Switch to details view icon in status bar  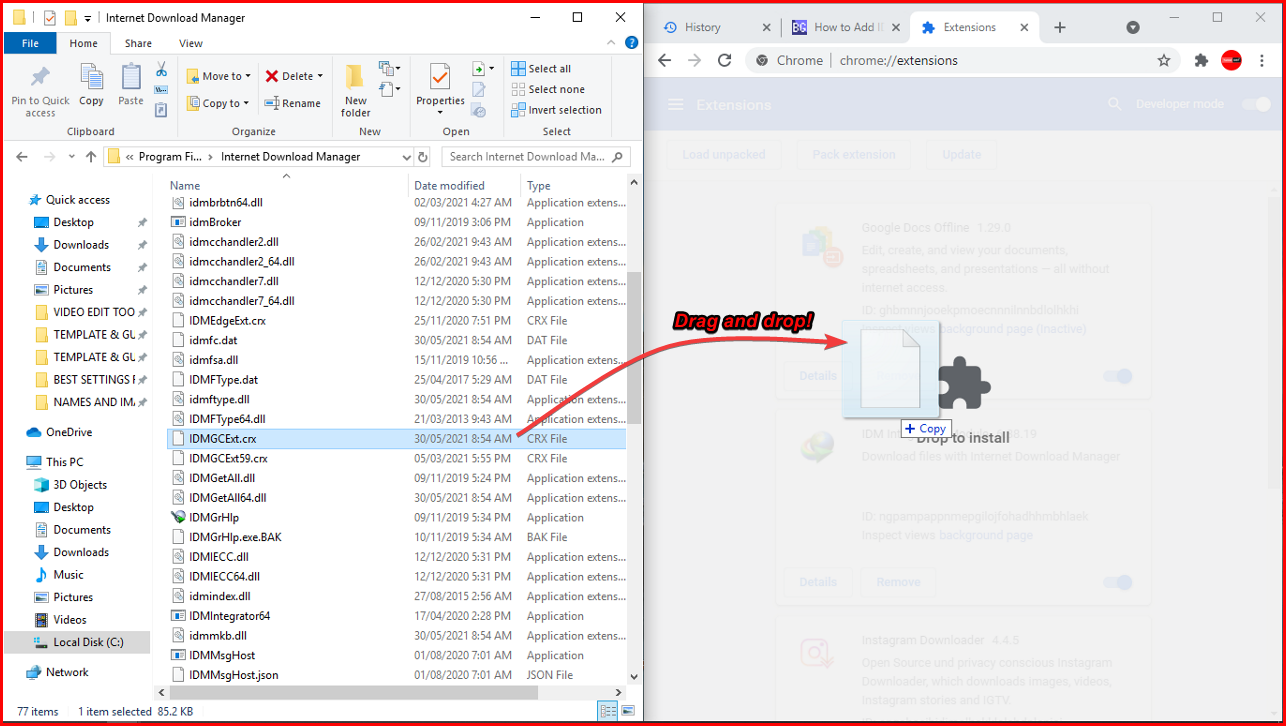point(607,711)
